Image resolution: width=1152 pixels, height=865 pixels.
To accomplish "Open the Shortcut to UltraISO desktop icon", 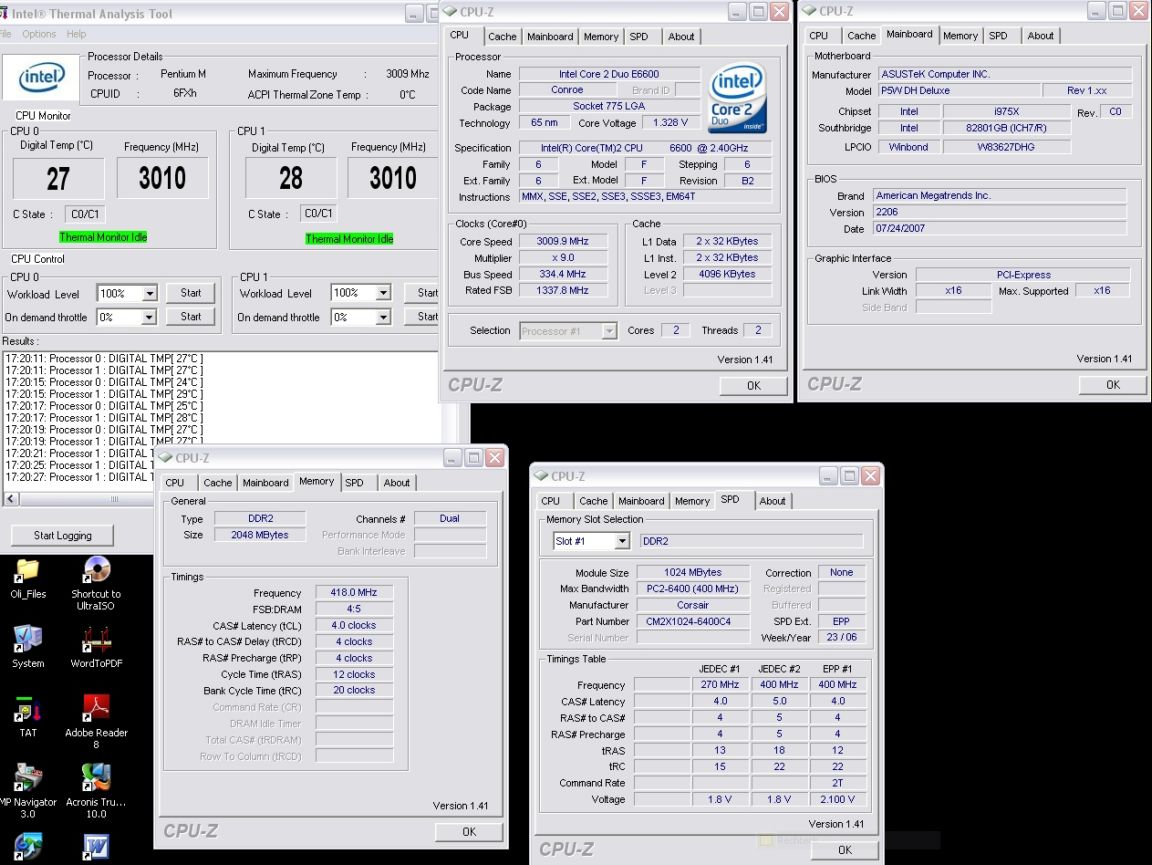I will click(x=96, y=583).
